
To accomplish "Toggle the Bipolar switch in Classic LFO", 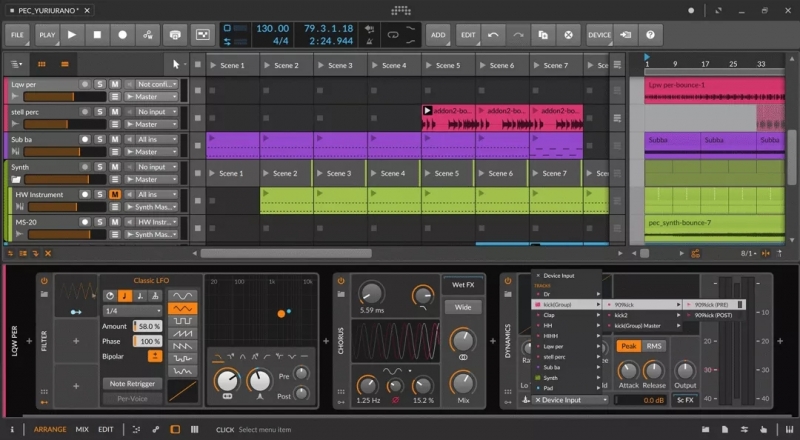I will click(x=155, y=356).
